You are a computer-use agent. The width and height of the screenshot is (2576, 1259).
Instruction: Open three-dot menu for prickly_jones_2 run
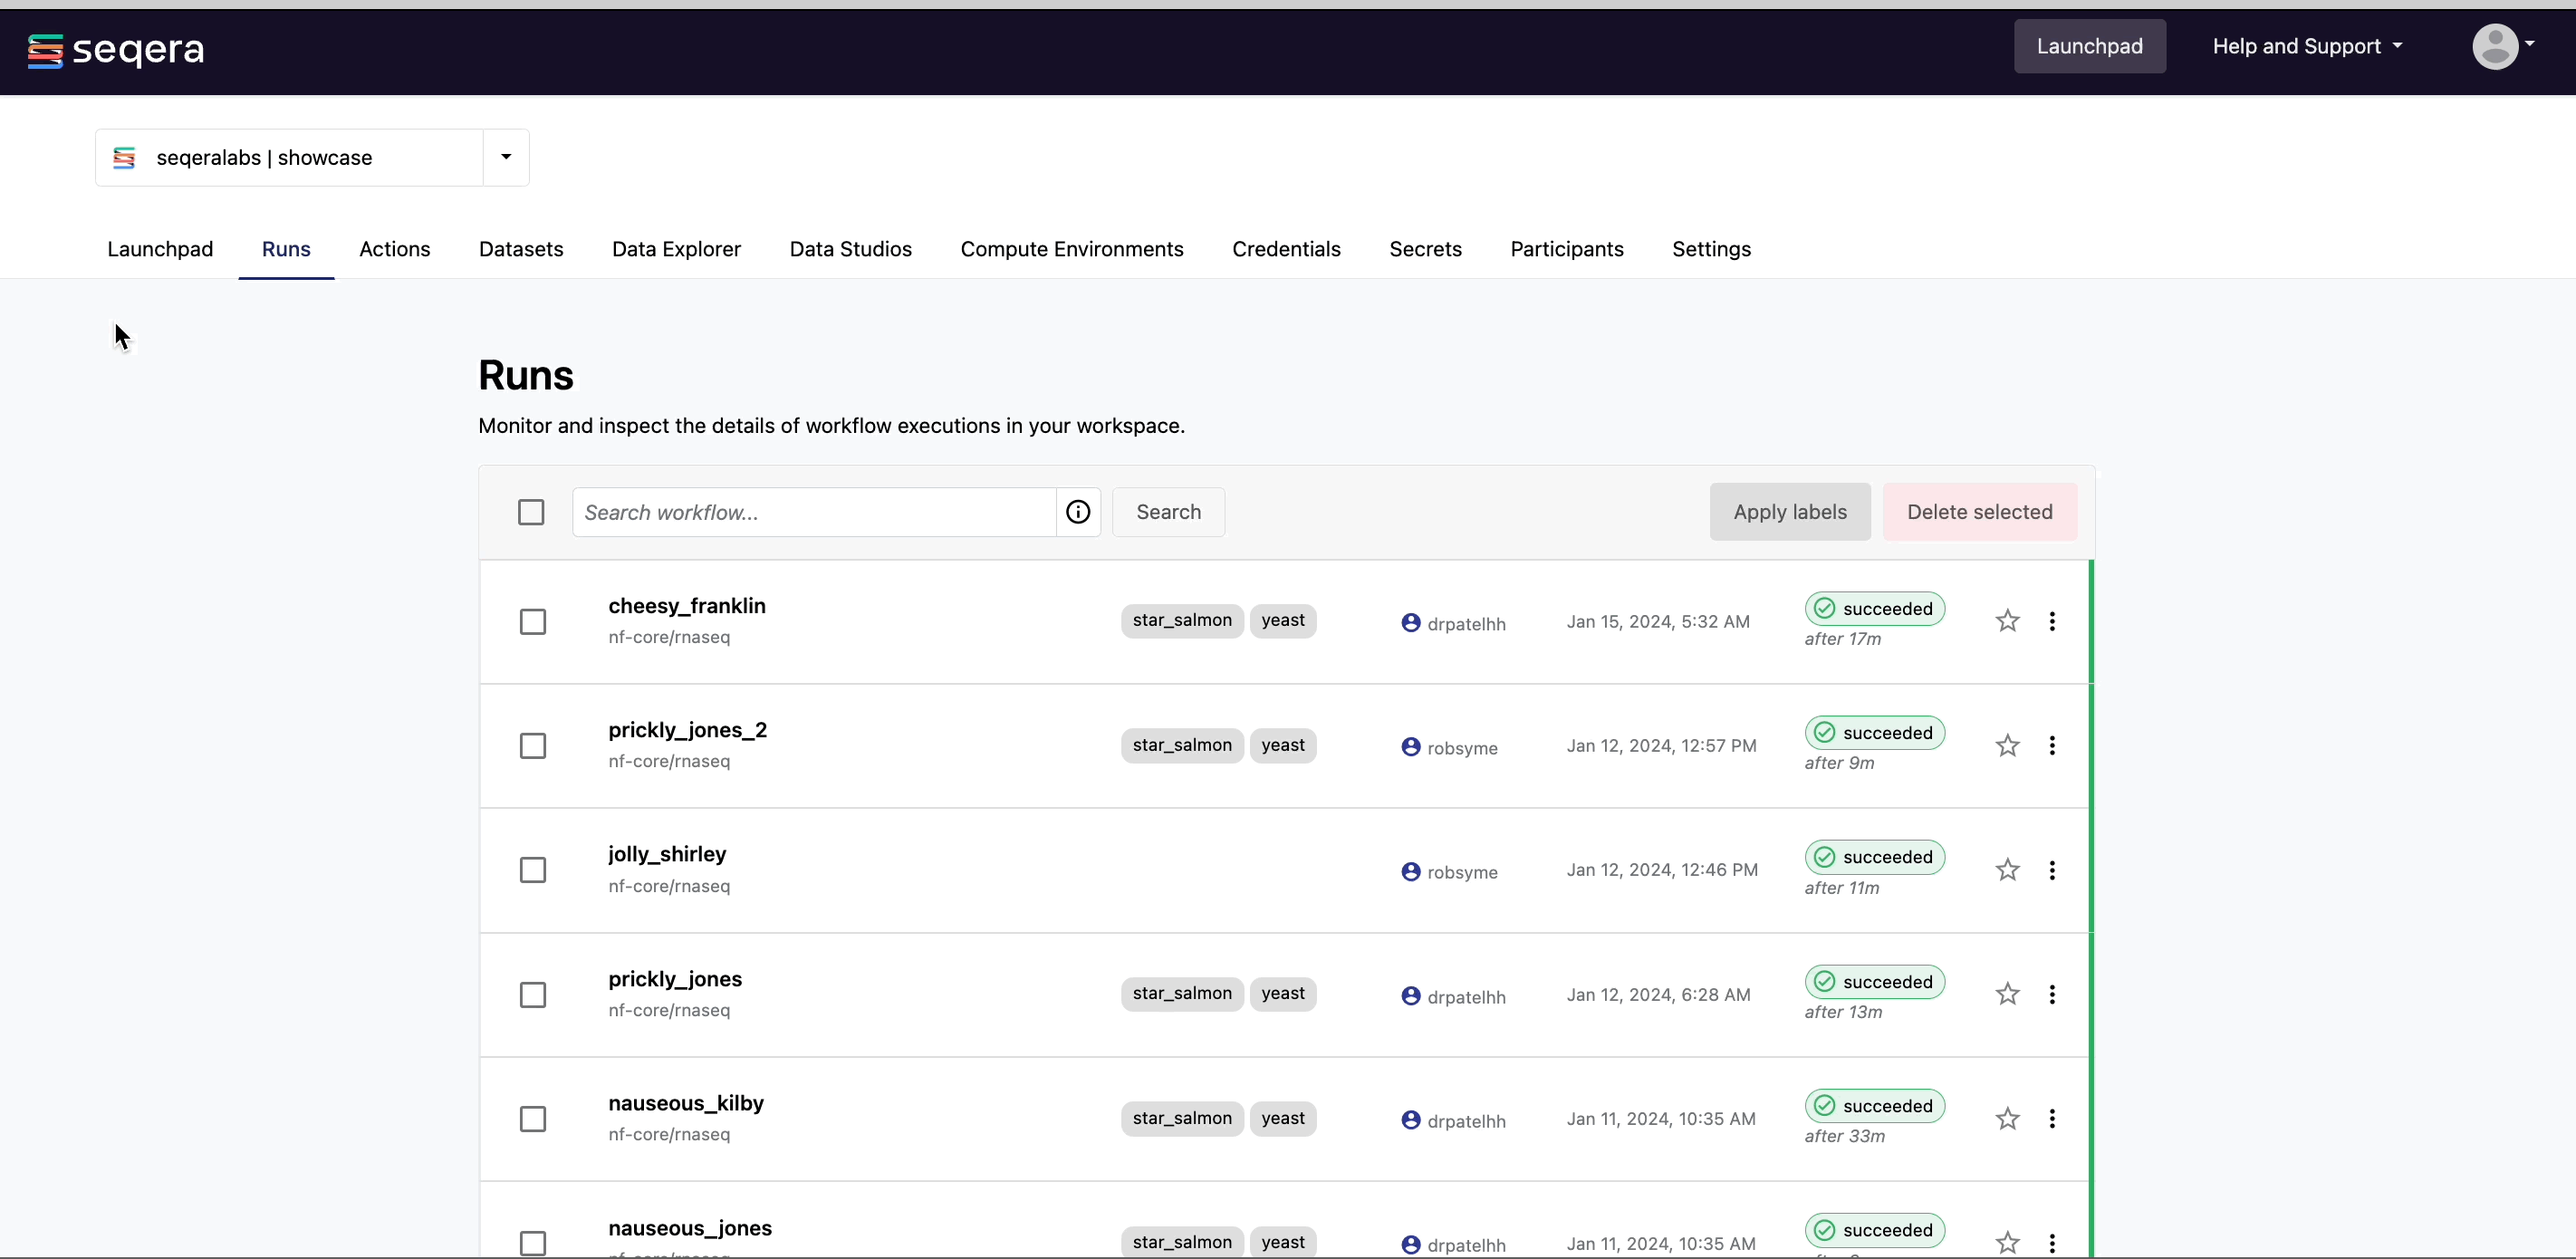point(2052,746)
